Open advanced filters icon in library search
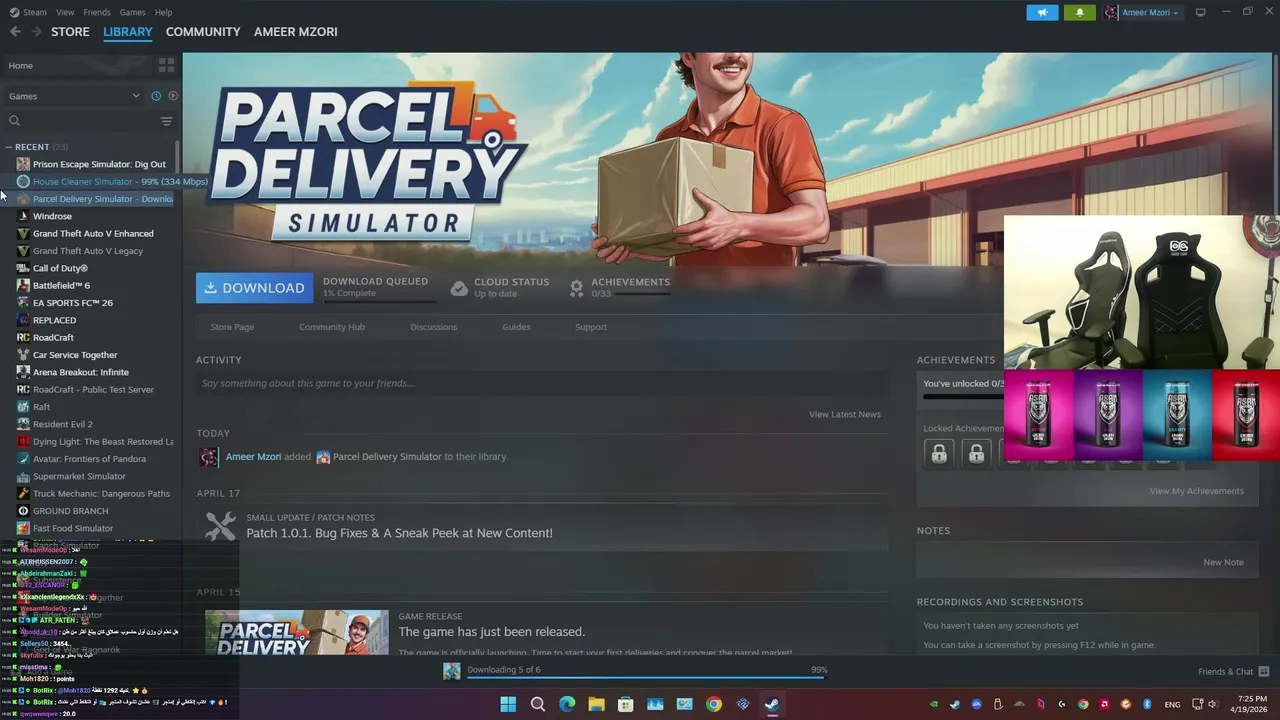The width and height of the screenshot is (1280, 720). (x=166, y=121)
